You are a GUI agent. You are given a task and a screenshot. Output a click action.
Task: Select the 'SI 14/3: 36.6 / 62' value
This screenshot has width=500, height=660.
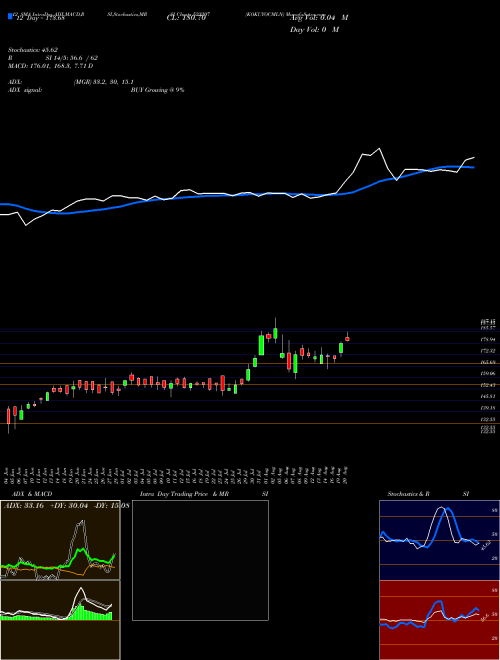[x=72, y=58]
